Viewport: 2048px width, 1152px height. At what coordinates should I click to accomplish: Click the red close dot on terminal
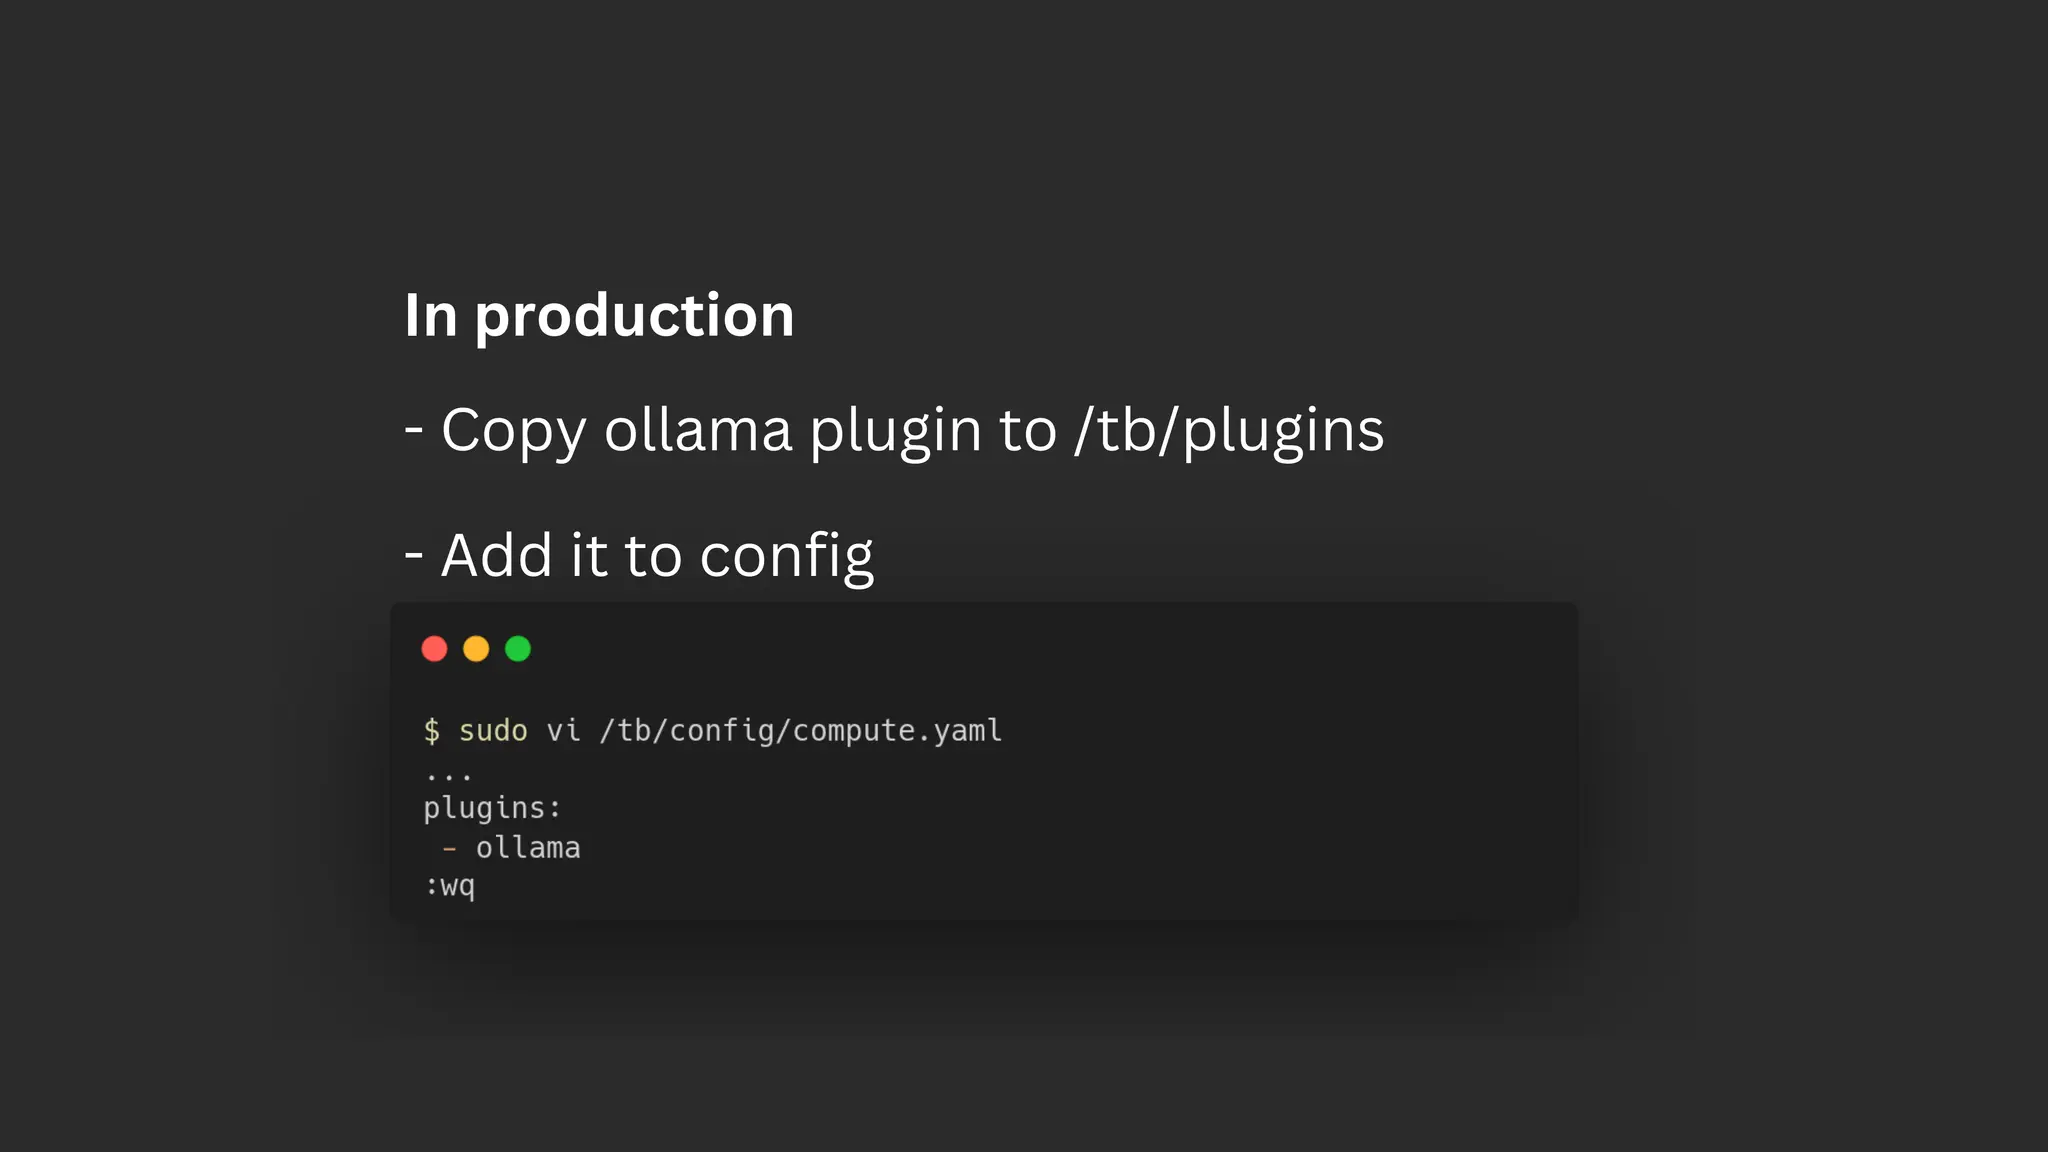434,649
